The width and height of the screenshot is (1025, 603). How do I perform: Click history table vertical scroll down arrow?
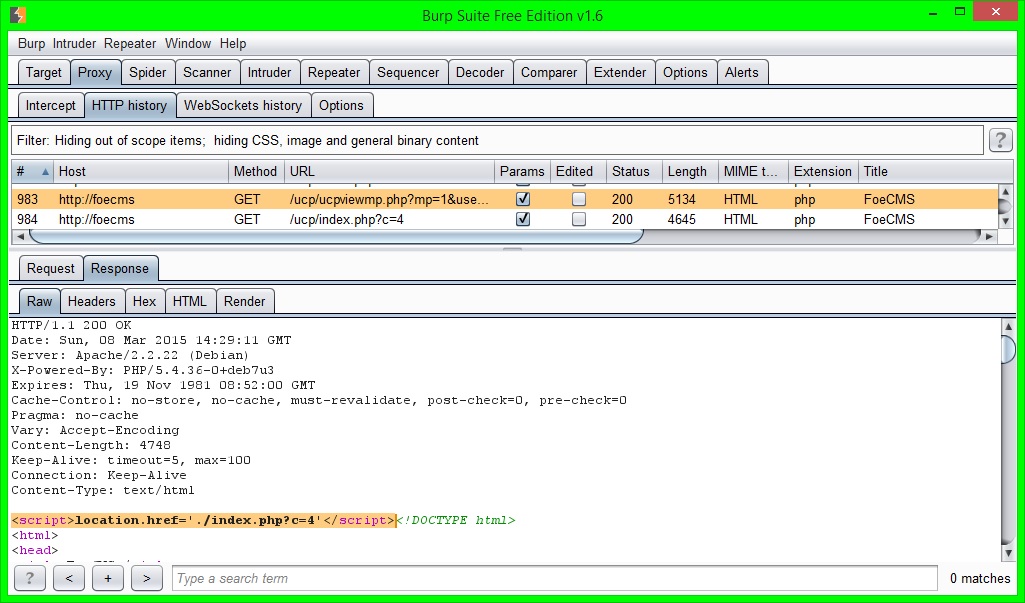pos(1005,221)
